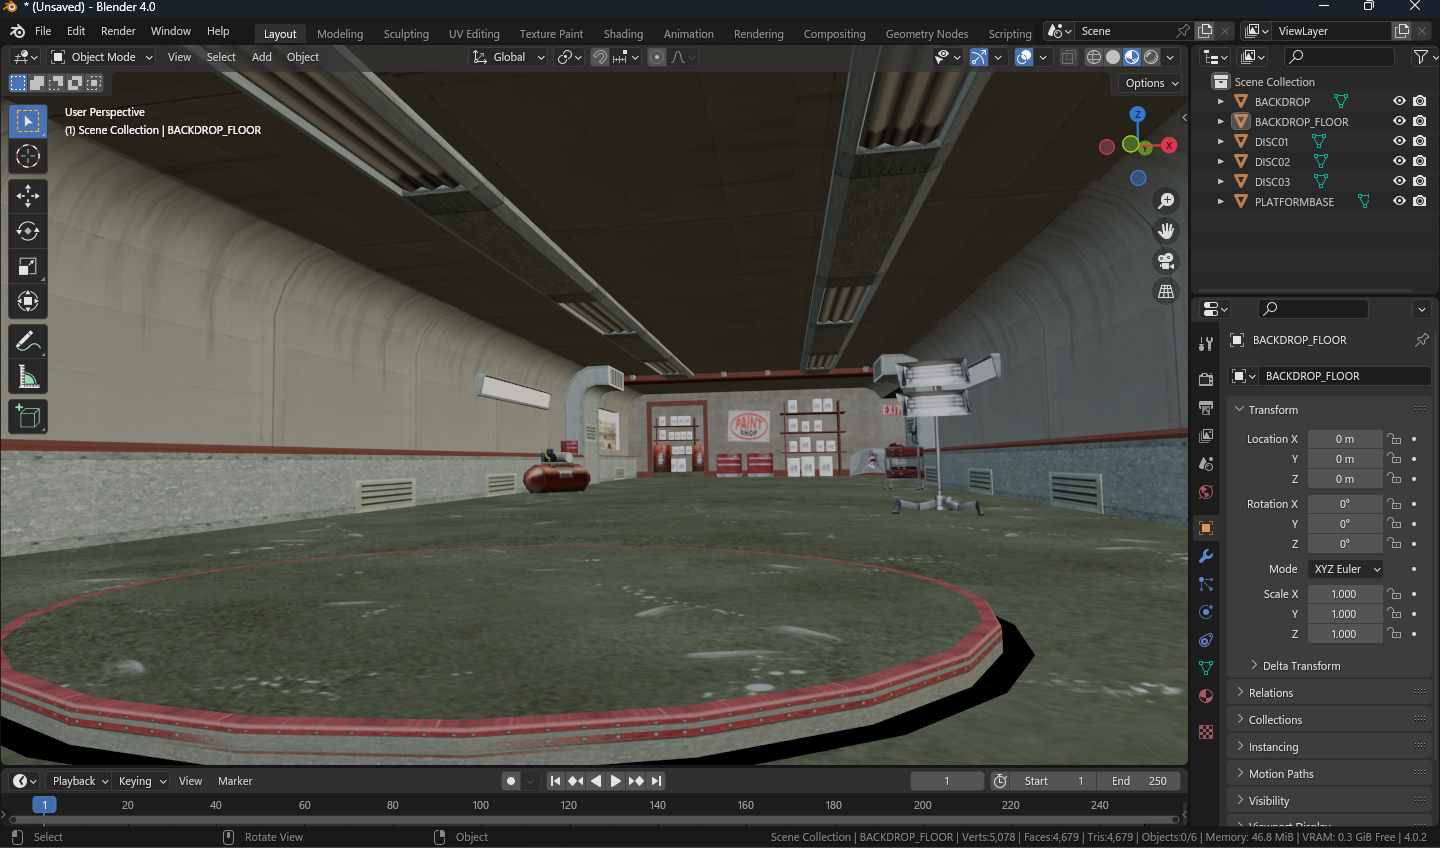
Task: Activate the Select Box tool
Action: pyautogui.click(x=28, y=121)
